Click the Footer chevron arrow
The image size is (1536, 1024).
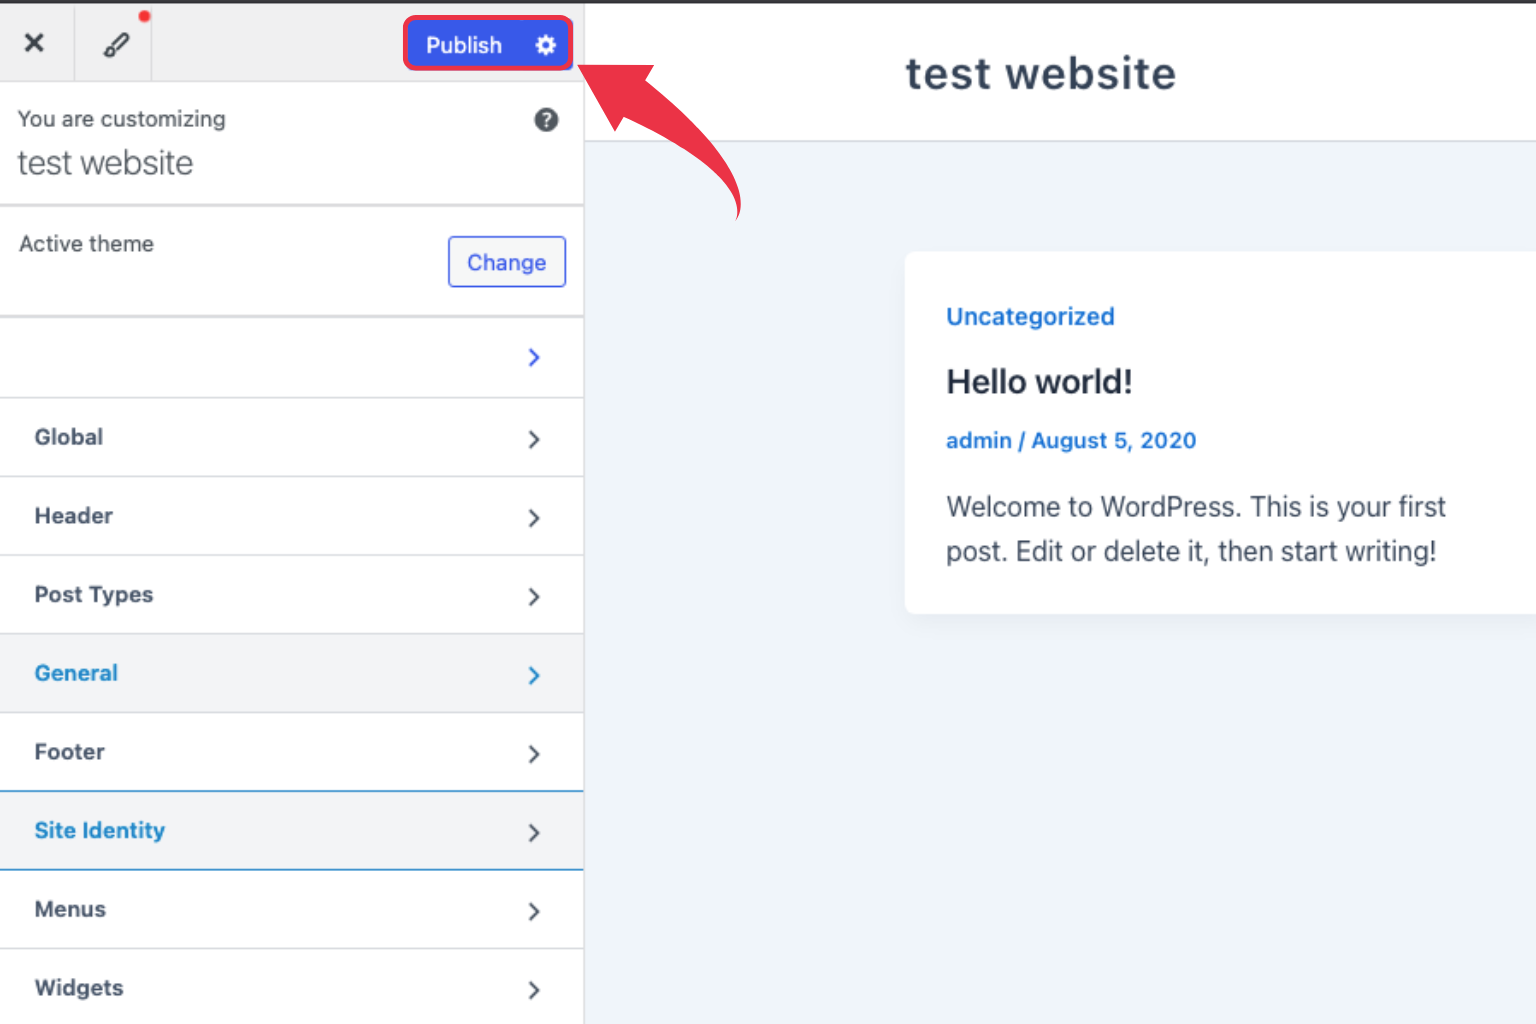(534, 754)
